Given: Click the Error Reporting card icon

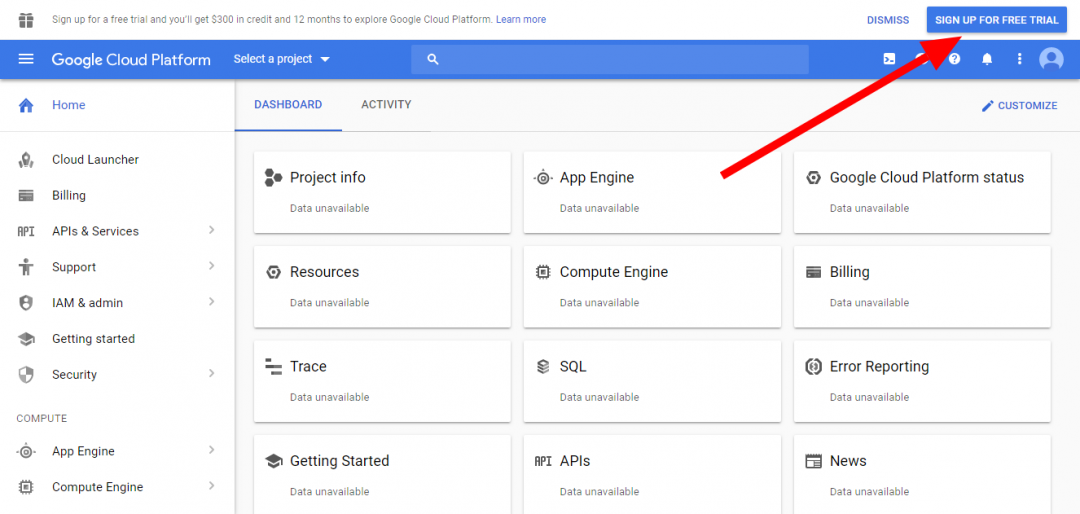Looking at the screenshot, I should [813, 367].
